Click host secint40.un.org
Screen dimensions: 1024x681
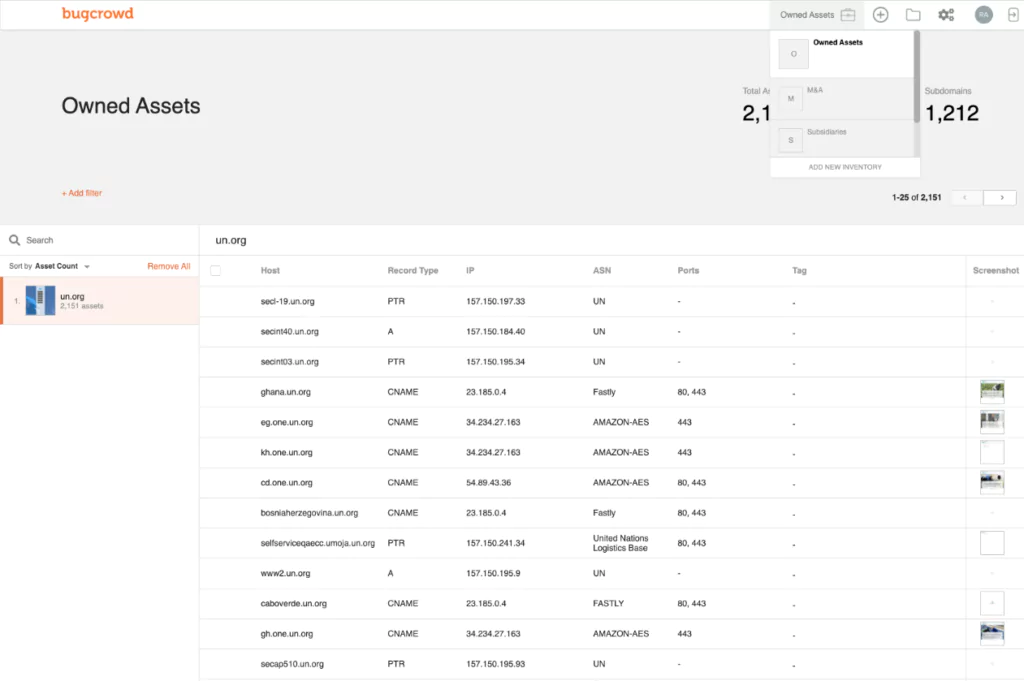coord(289,332)
